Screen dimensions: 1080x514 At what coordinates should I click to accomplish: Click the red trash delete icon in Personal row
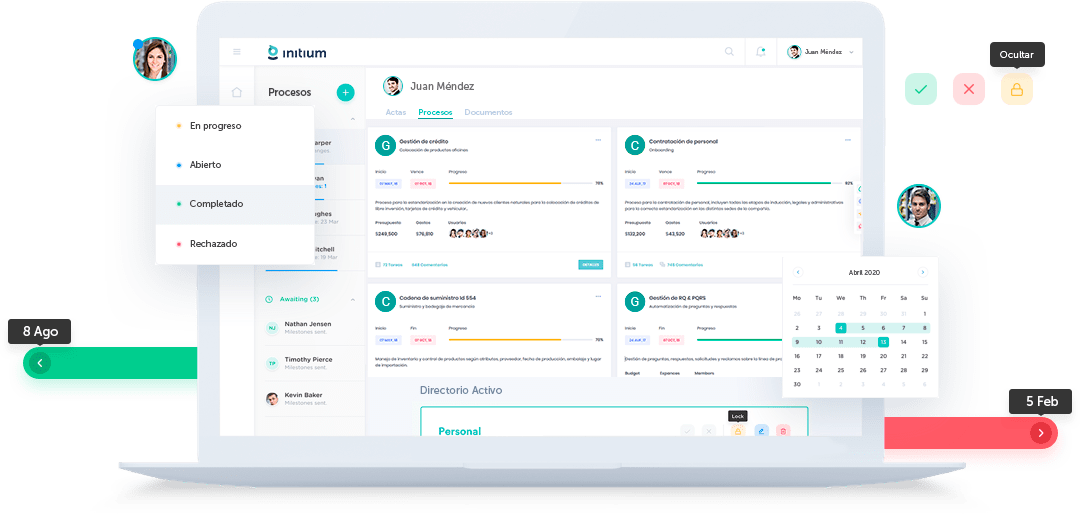[783, 431]
